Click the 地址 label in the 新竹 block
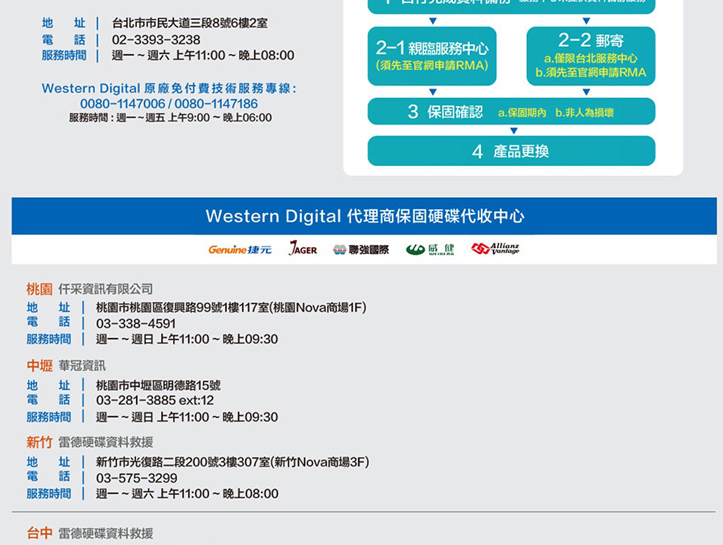Screen dimensions: 723x545 pos(48,462)
